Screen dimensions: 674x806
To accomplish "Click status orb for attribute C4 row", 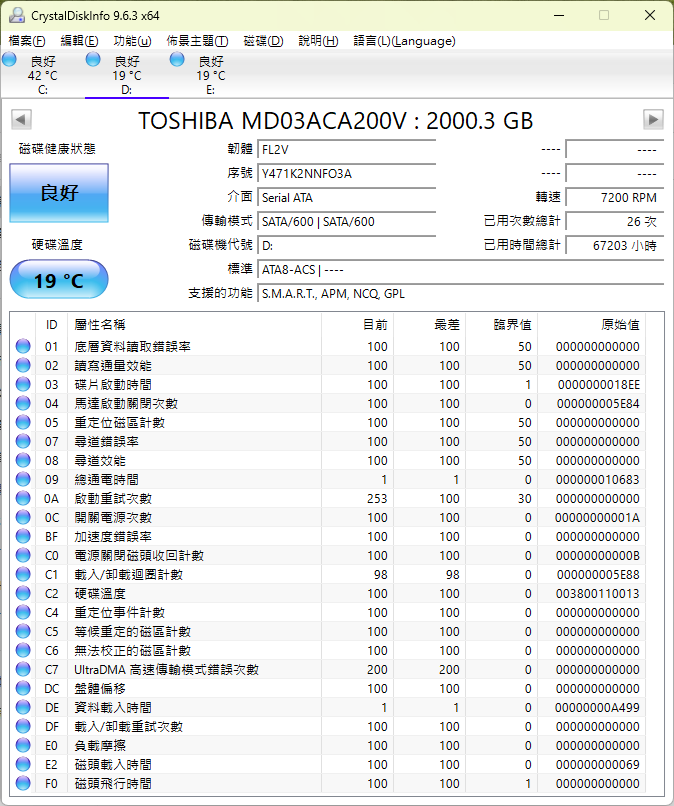I will [x=23, y=612].
